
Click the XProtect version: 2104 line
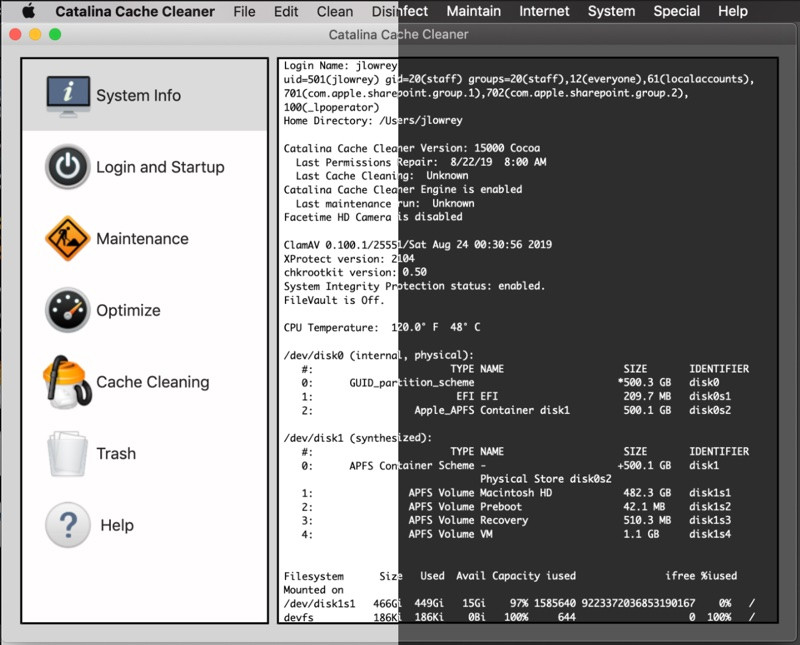coord(349,258)
